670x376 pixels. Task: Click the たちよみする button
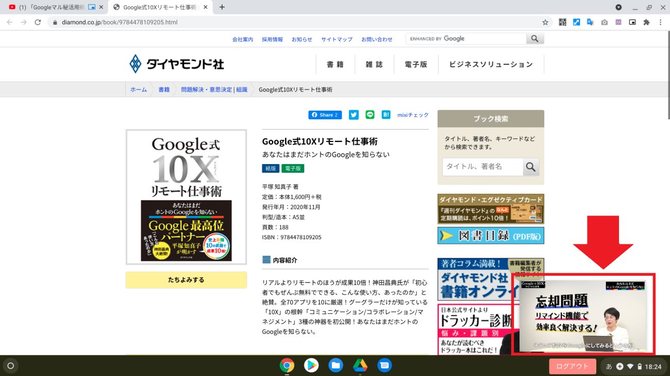(x=186, y=280)
